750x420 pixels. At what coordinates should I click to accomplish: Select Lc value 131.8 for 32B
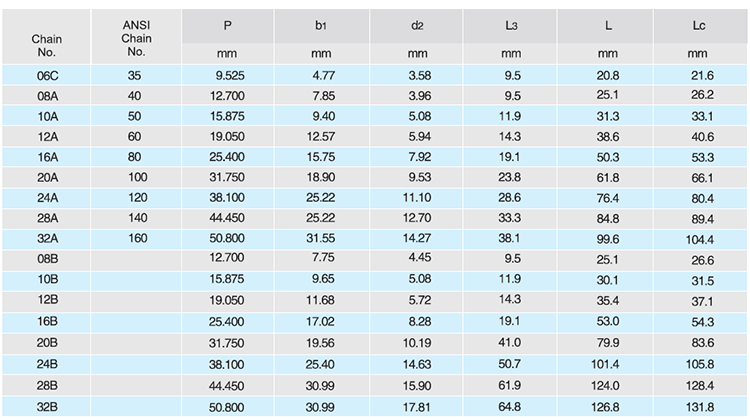click(700, 407)
